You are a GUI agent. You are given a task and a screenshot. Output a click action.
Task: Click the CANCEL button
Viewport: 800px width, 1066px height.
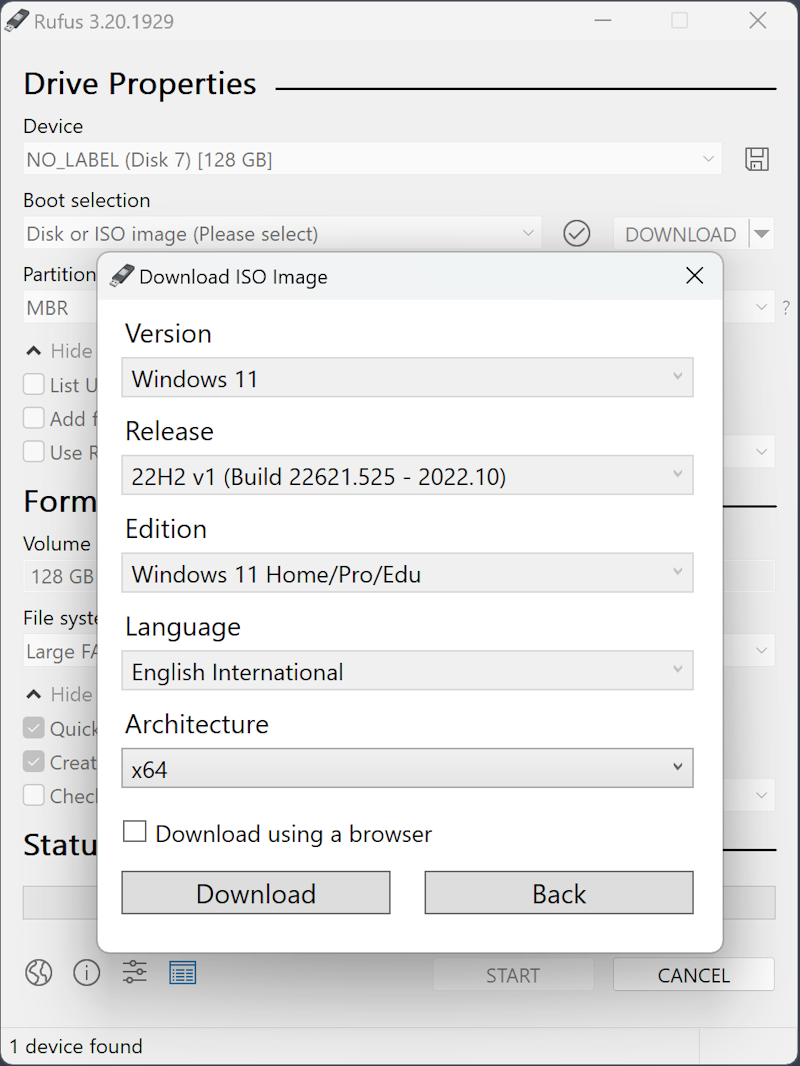point(693,975)
